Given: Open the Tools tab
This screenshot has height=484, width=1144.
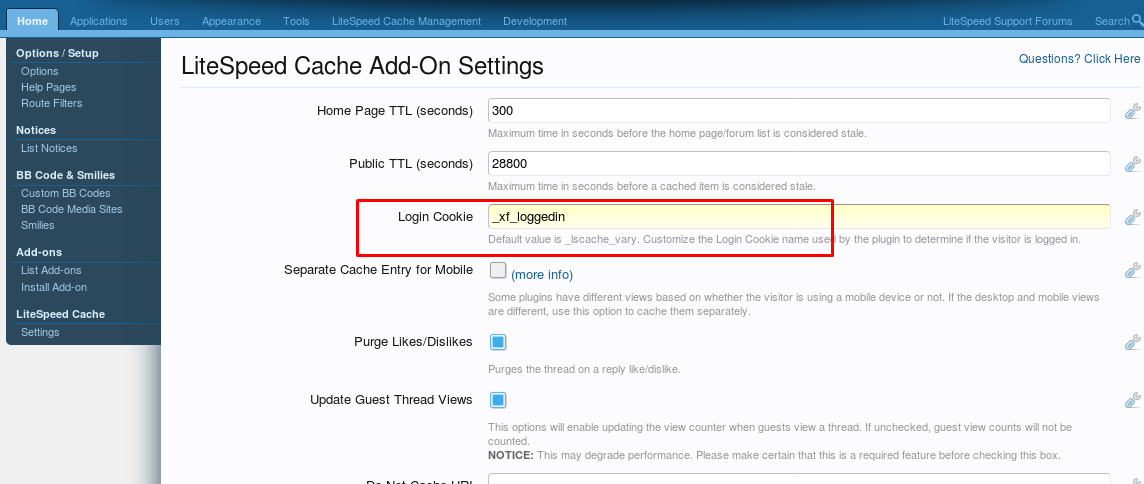Looking at the screenshot, I should click(x=296, y=21).
